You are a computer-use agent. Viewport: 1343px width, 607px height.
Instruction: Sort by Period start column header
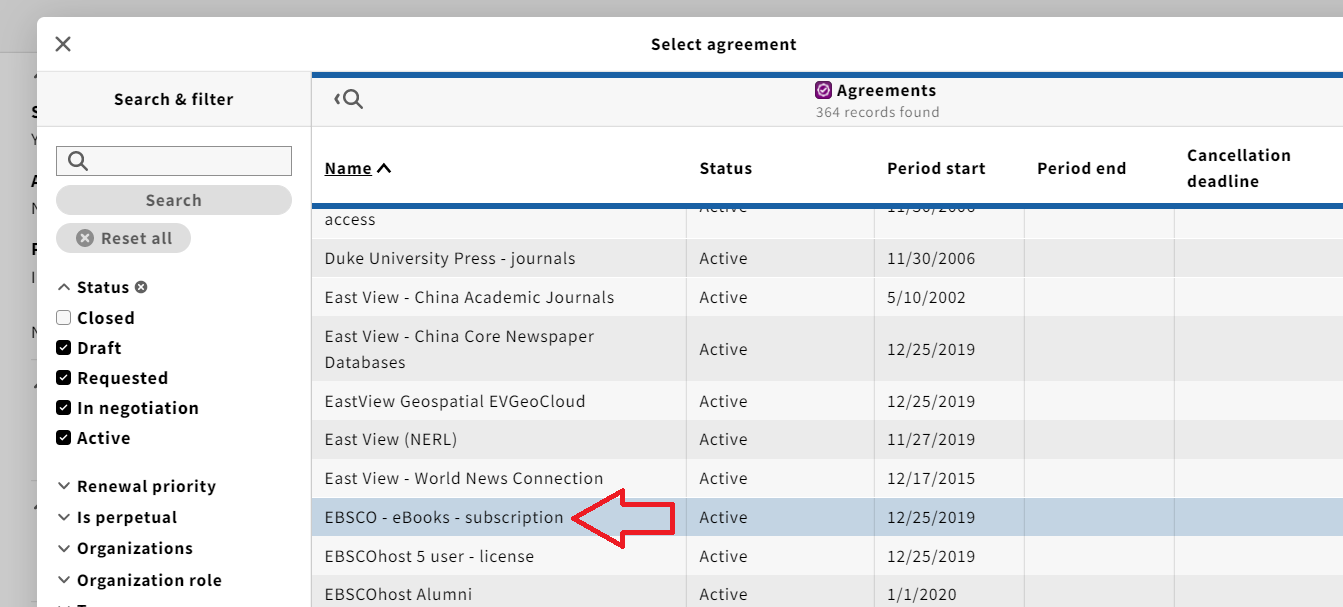tap(936, 168)
